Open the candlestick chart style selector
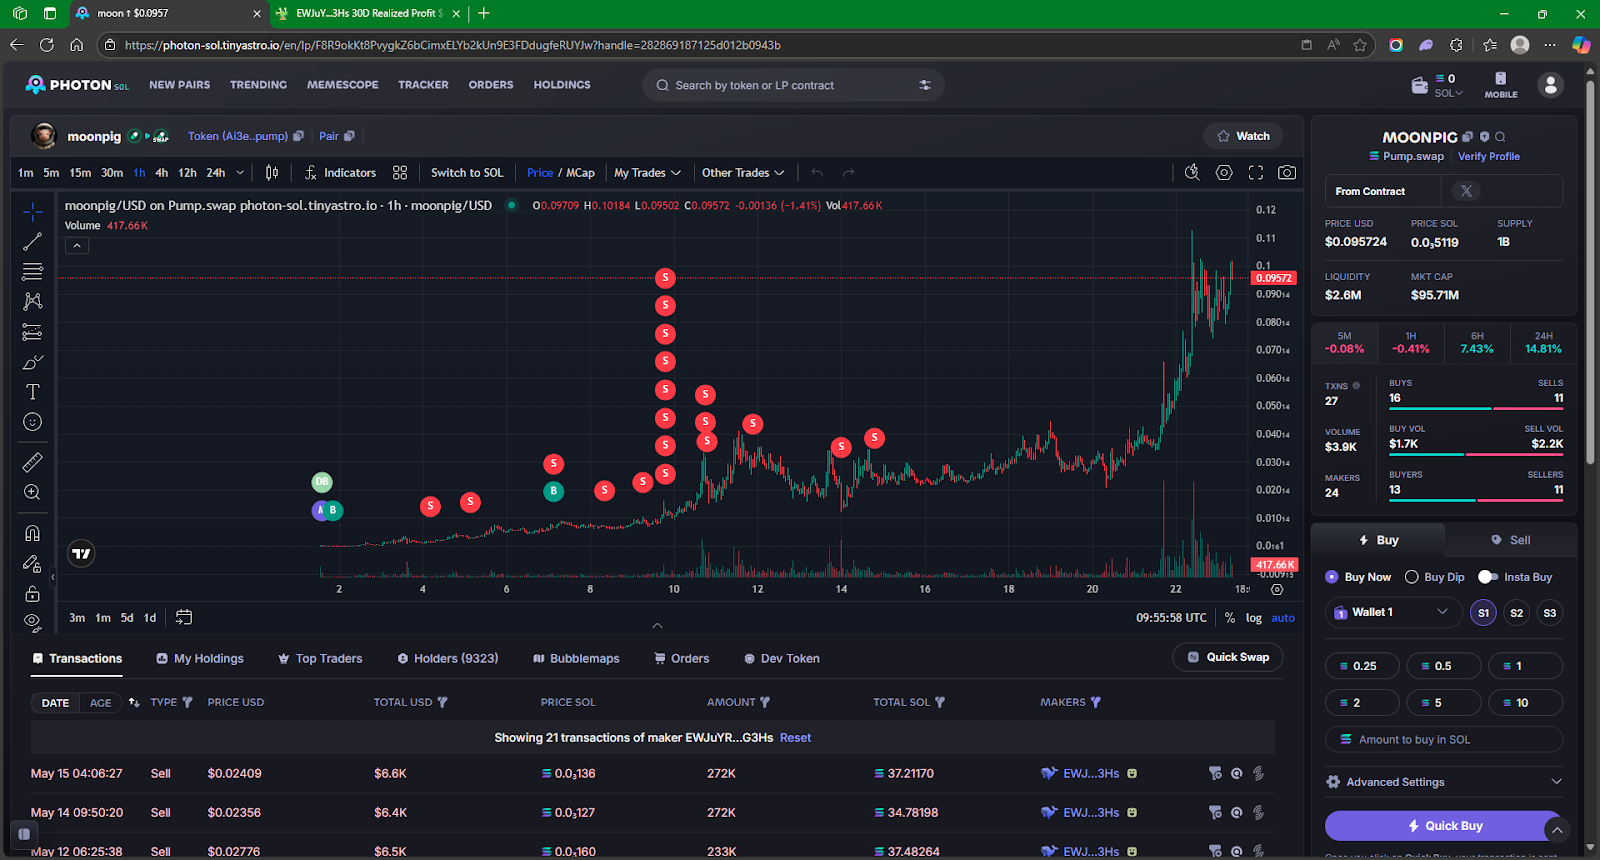 [272, 173]
